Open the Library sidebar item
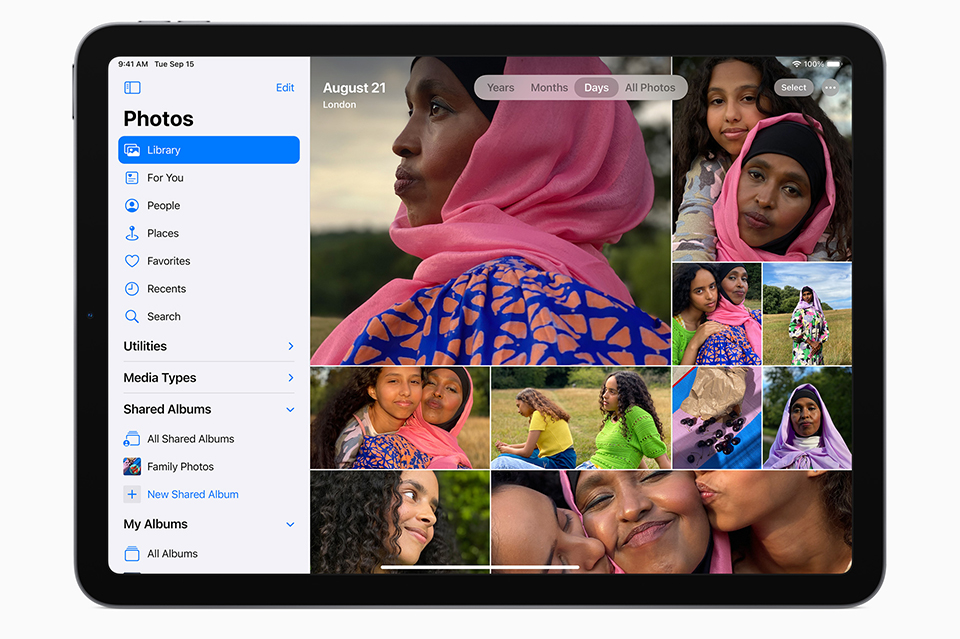 tap(209, 150)
